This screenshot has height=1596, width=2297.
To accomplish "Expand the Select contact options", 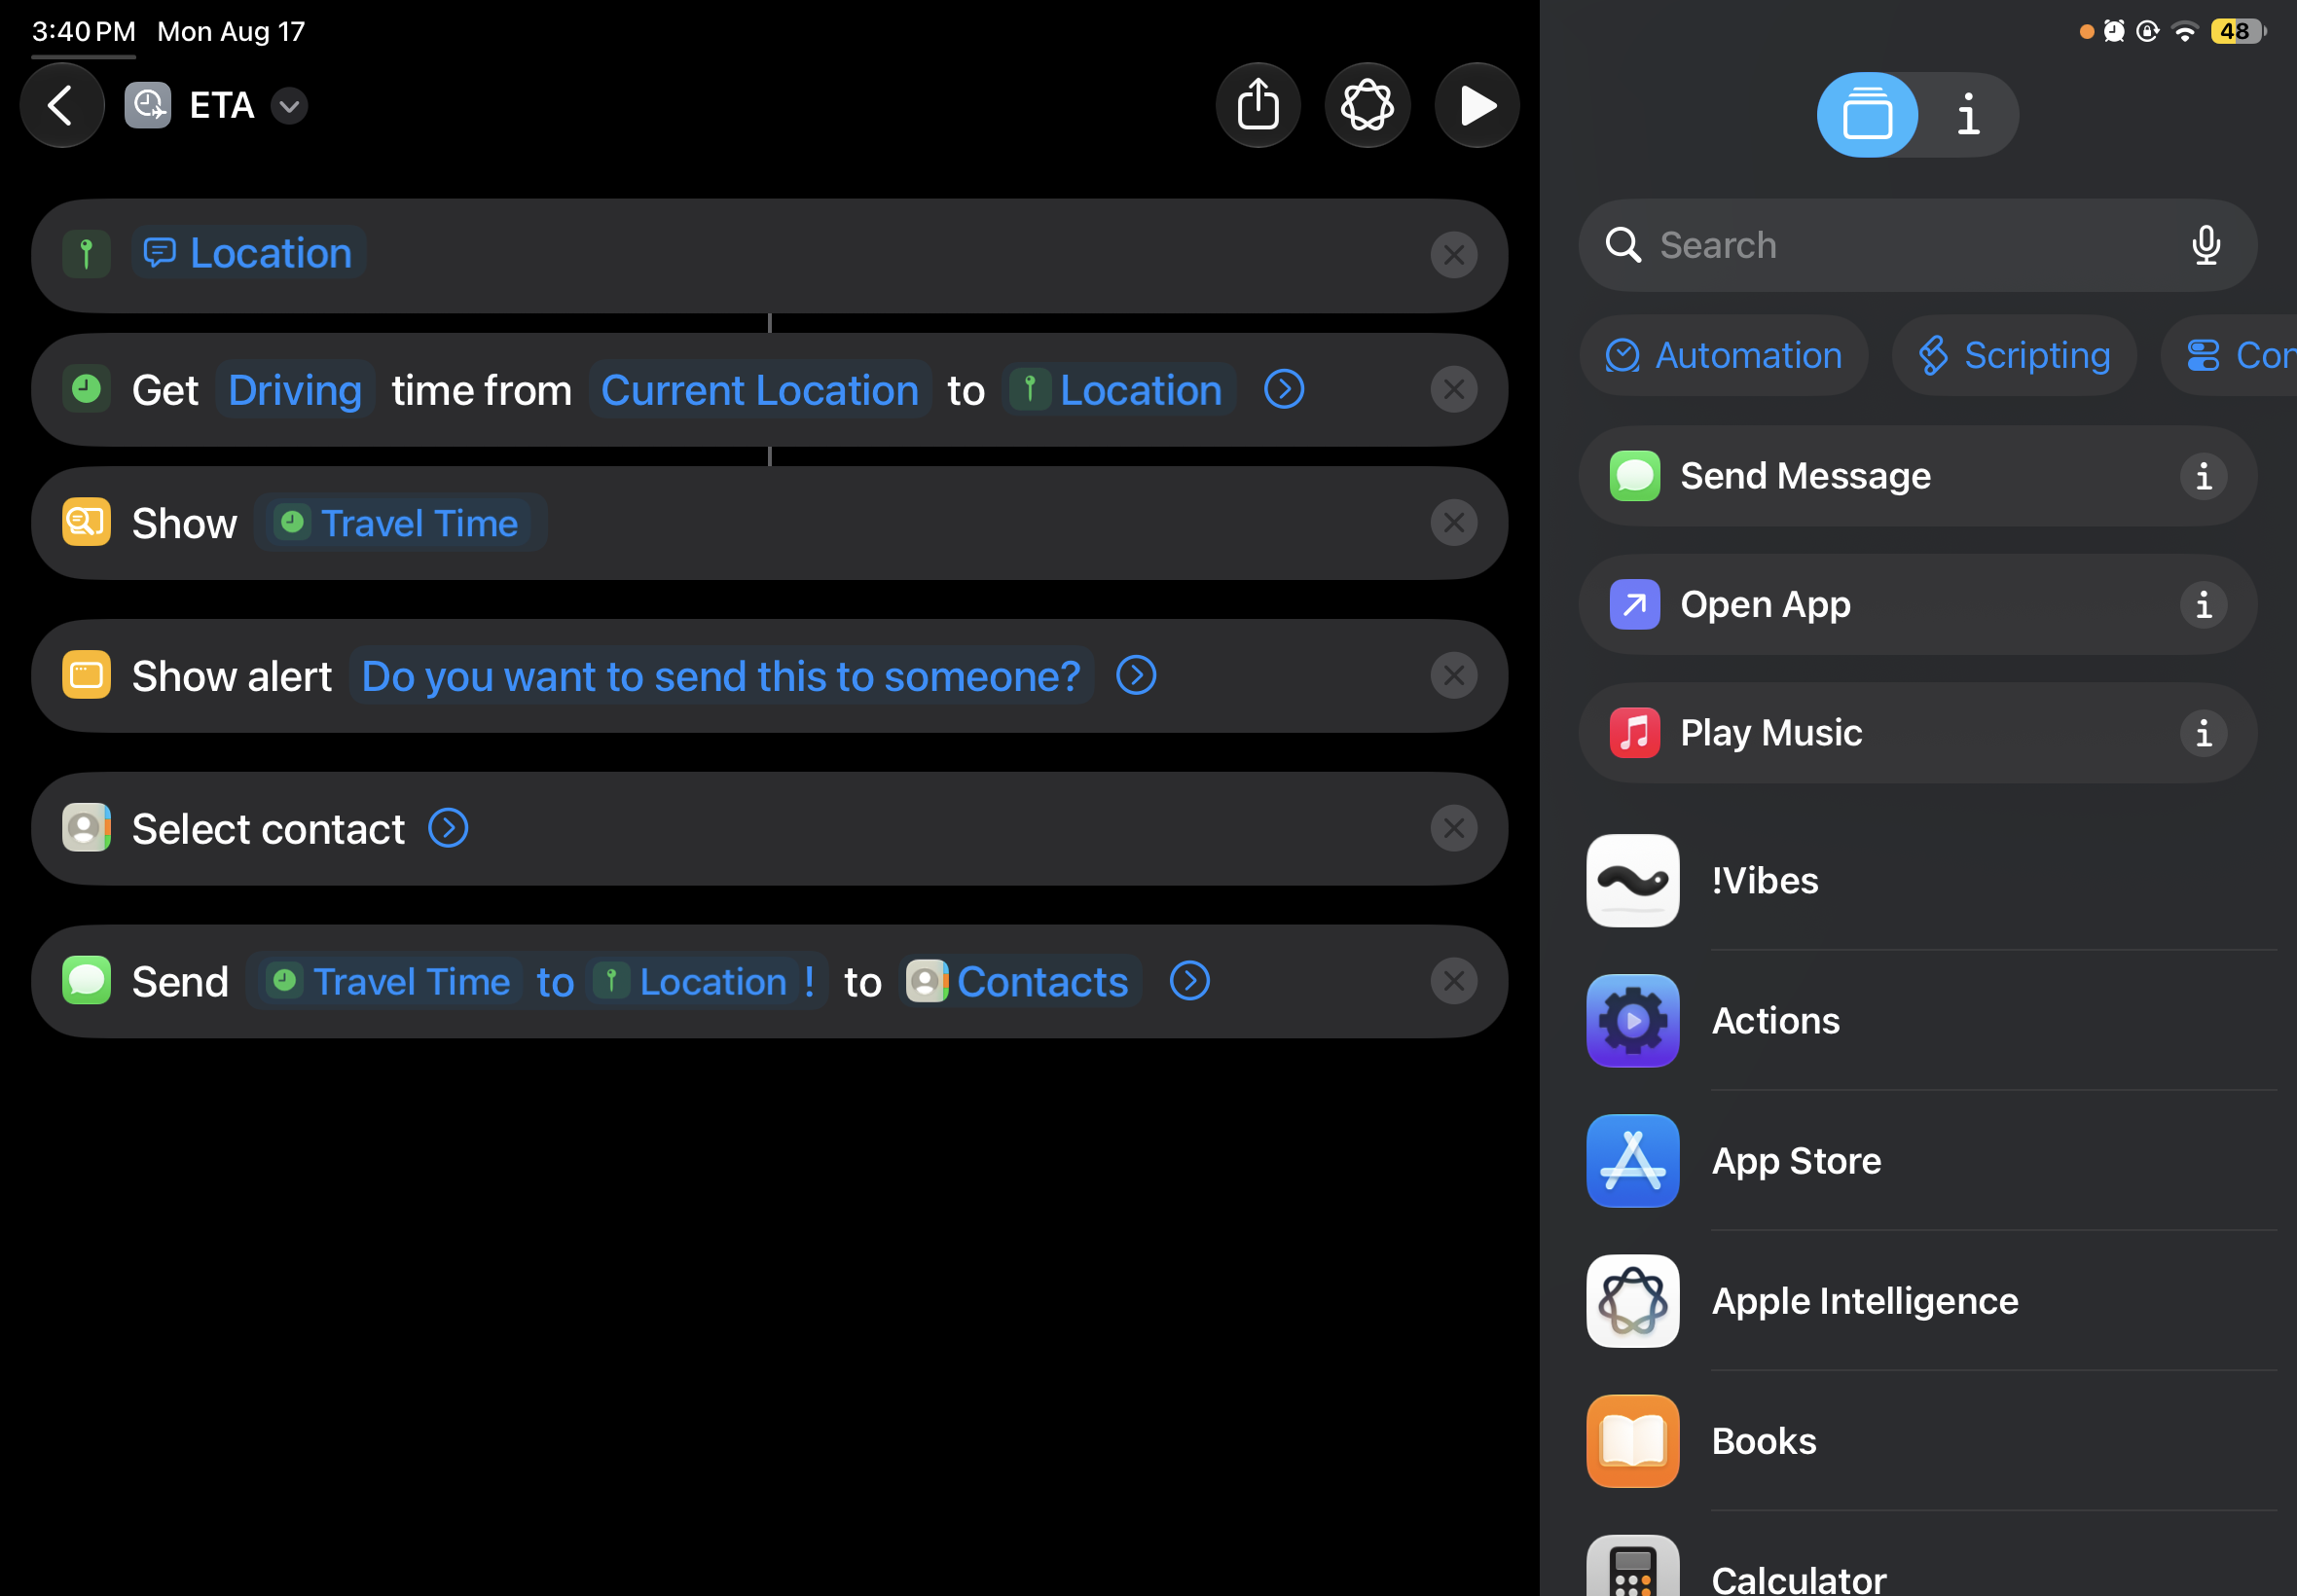I will pos(448,829).
